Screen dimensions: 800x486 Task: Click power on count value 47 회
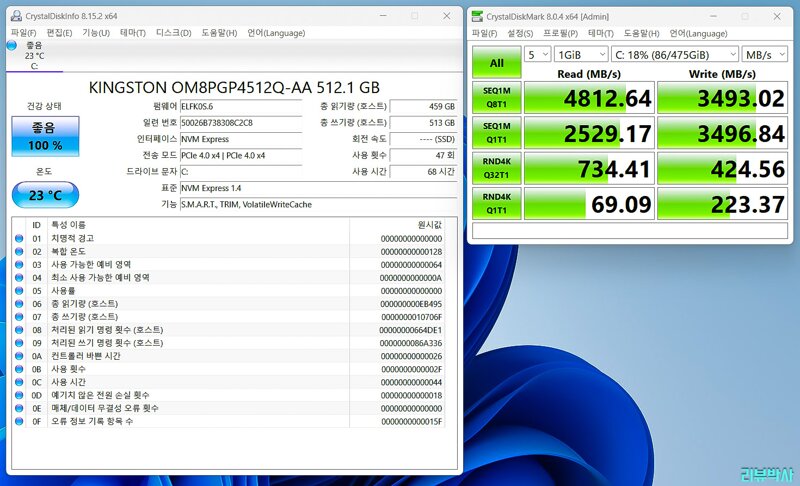click(423, 156)
